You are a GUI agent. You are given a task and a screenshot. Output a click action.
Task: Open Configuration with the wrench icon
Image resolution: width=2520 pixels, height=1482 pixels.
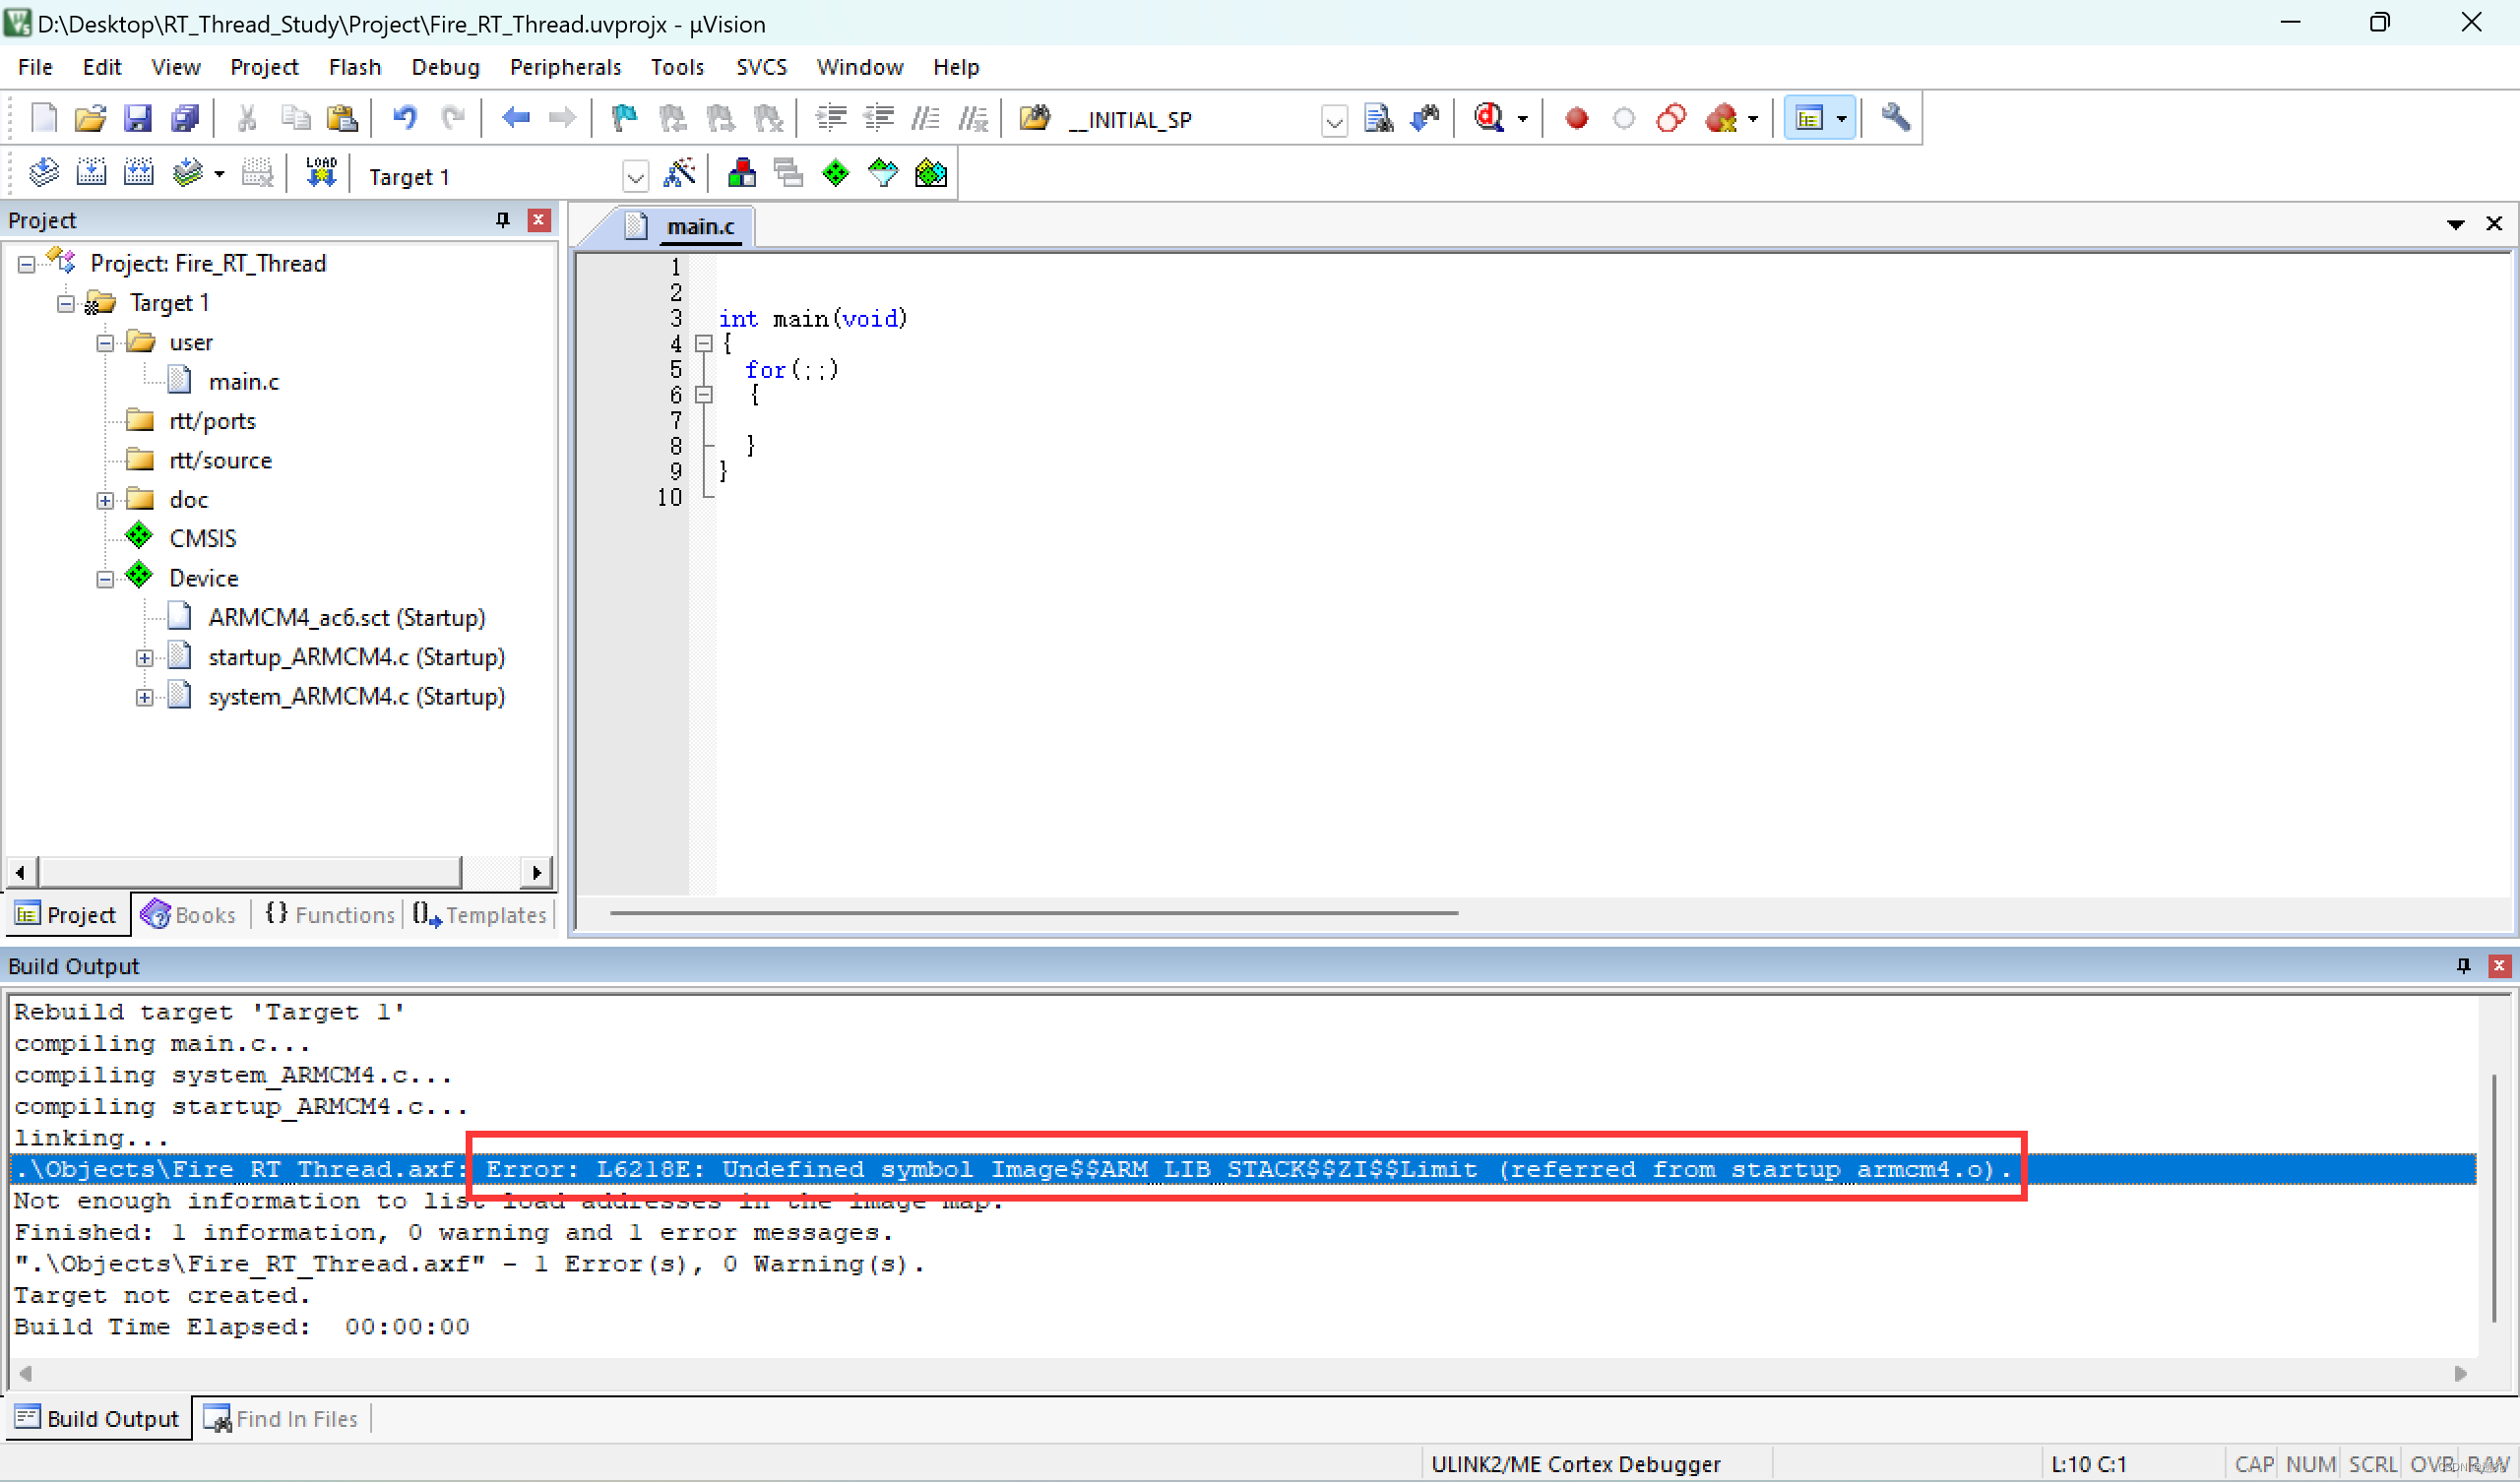click(x=1895, y=119)
